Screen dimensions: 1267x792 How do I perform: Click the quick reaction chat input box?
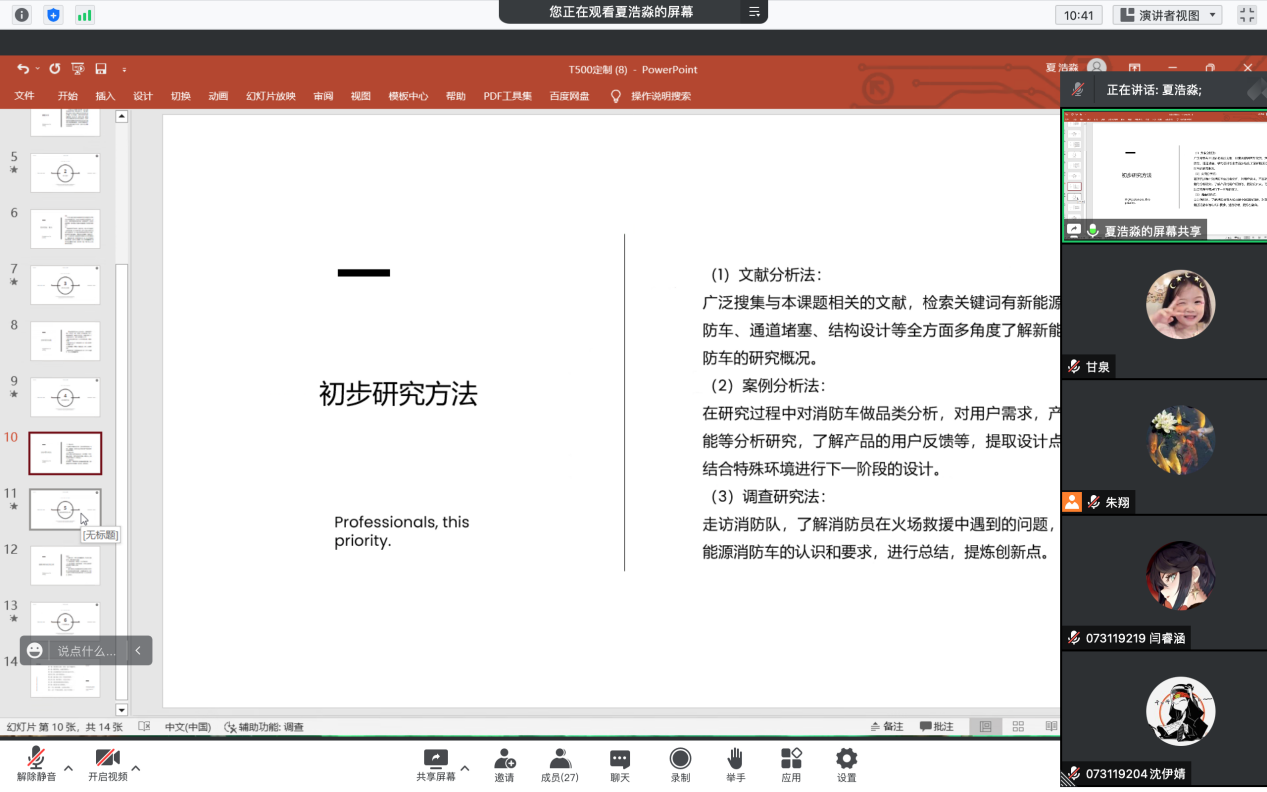pyautogui.click(x=86, y=651)
